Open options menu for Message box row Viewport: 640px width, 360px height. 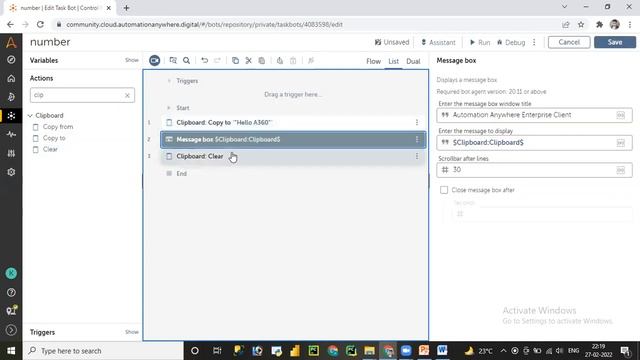[417, 140]
